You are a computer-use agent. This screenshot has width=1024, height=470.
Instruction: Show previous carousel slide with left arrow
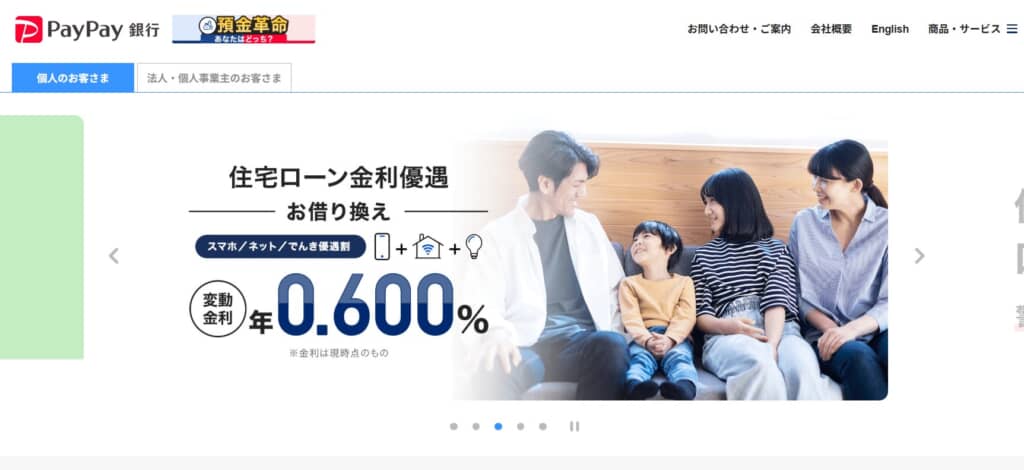point(114,256)
